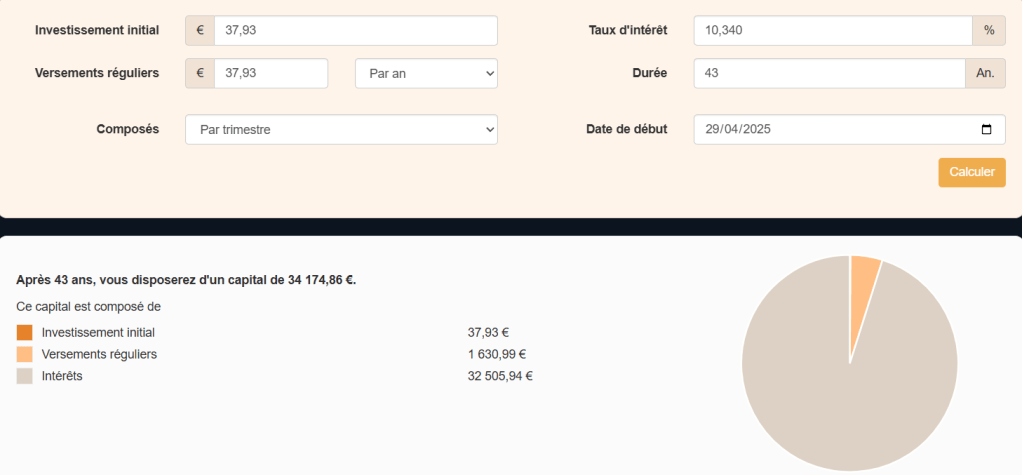Click the euro symbol beside Investissement initial
This screenshot has height=475, width=1022.
click(x=200, y=30)
